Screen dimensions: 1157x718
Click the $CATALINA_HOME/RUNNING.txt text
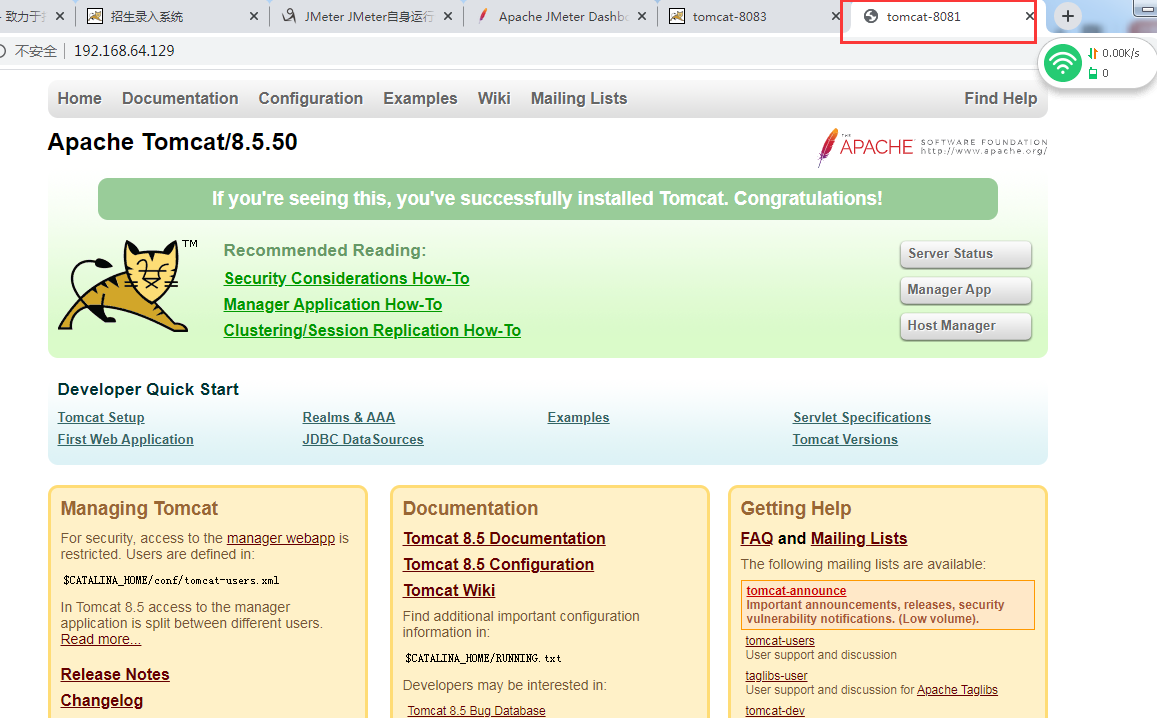click(x=483, y=658)
